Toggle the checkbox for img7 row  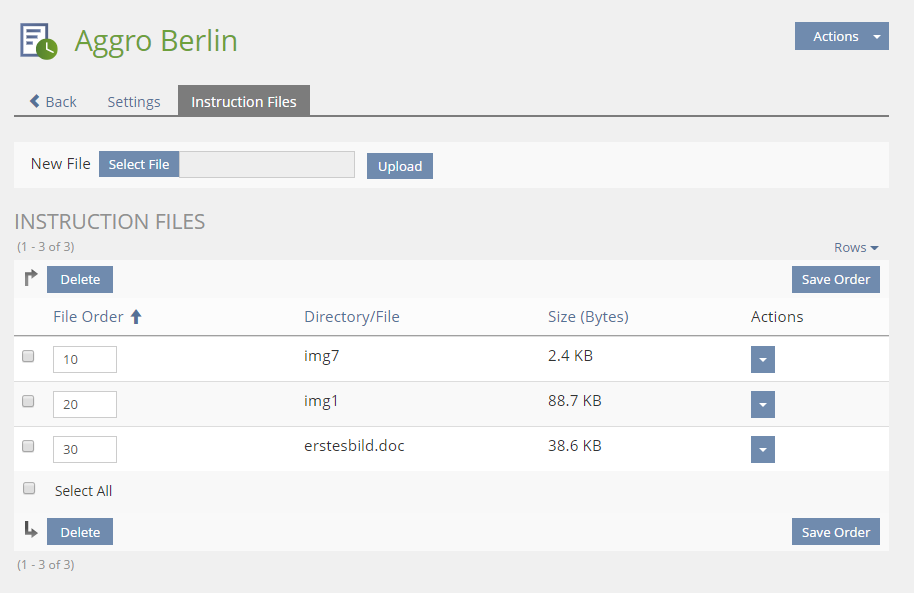(x=28, y=356)
